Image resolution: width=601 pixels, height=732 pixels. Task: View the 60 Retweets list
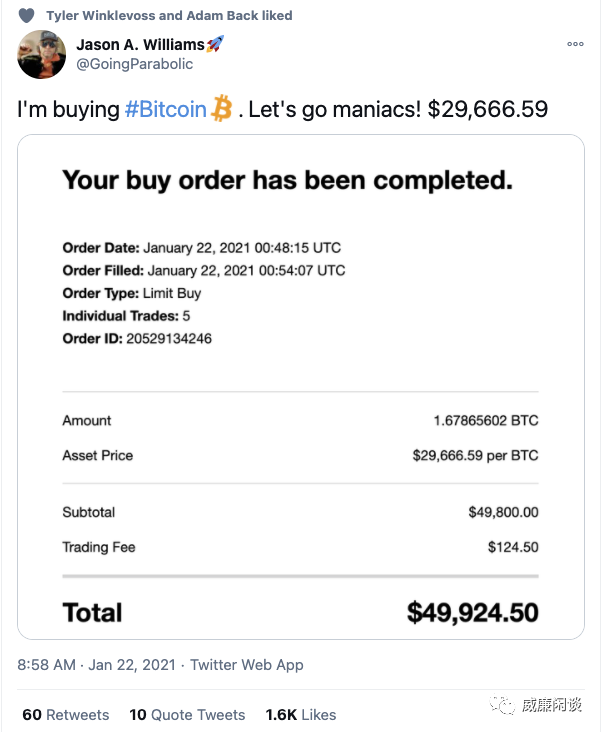(65, 715)
